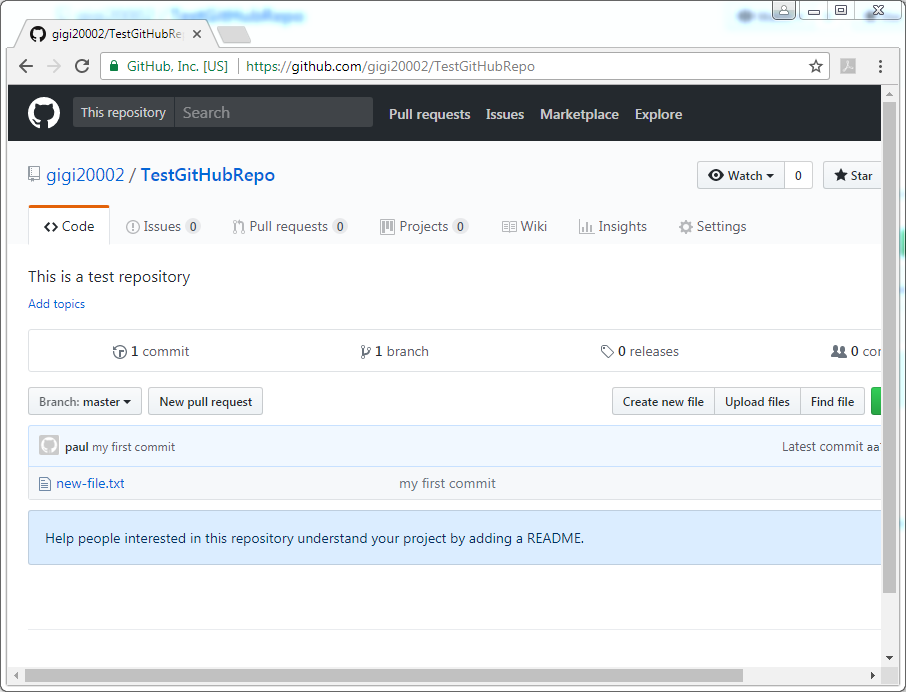Click the horizontal scrollbar left arrow
Image resolution: width=906 pixels, height=692 pixels.
(x=16, y=675)
